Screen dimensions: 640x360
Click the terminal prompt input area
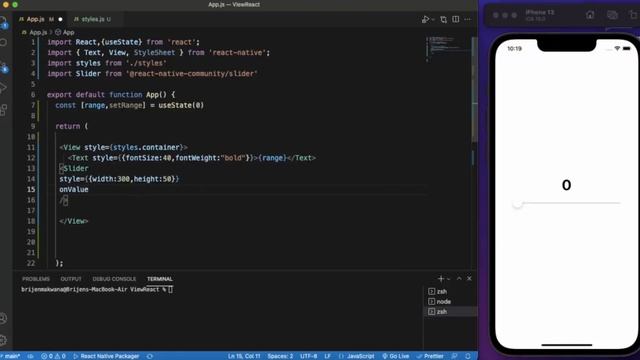(x=171, y=289)
